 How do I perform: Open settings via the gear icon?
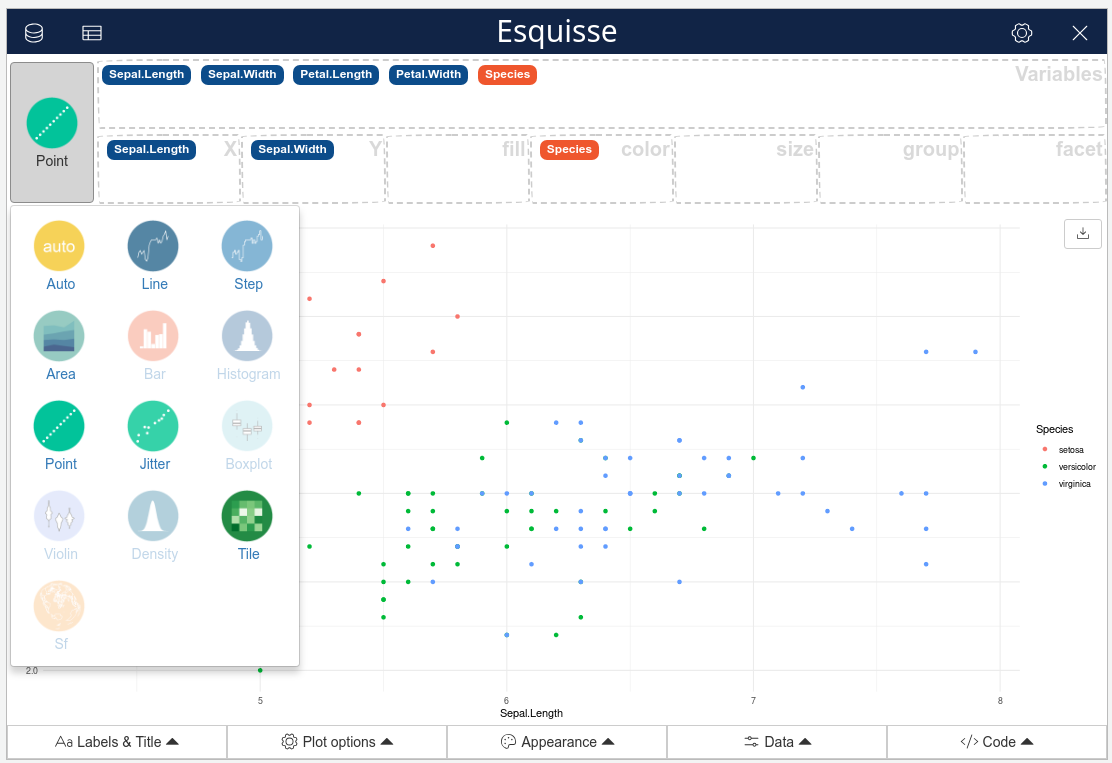click(1021, 33)
